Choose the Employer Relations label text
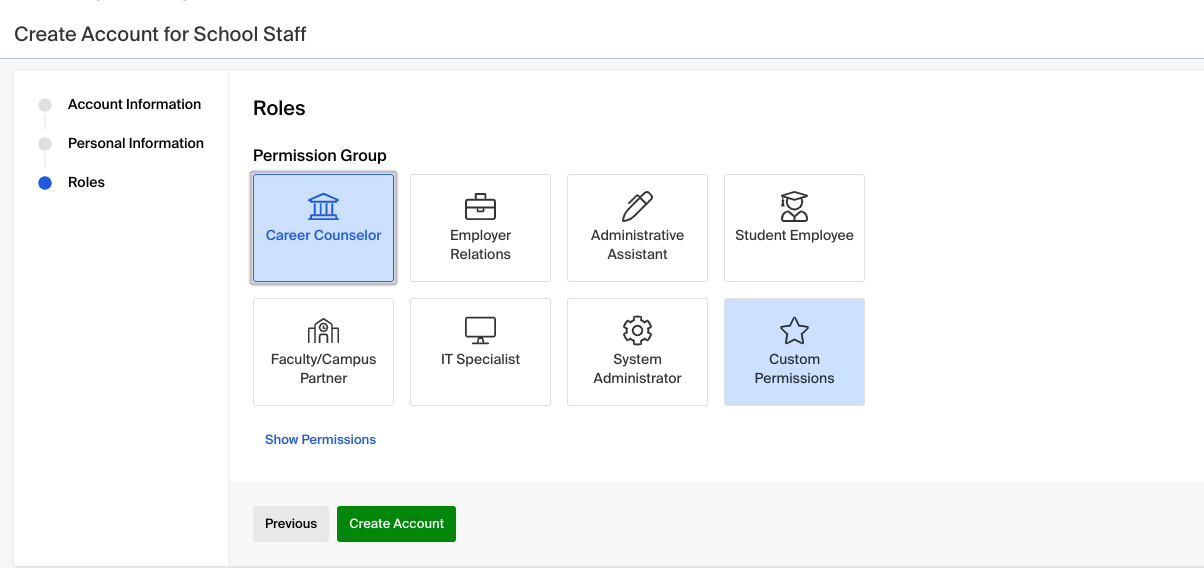Image resolution: width=1204 pixels, height=568 pixels. [480, 245]
